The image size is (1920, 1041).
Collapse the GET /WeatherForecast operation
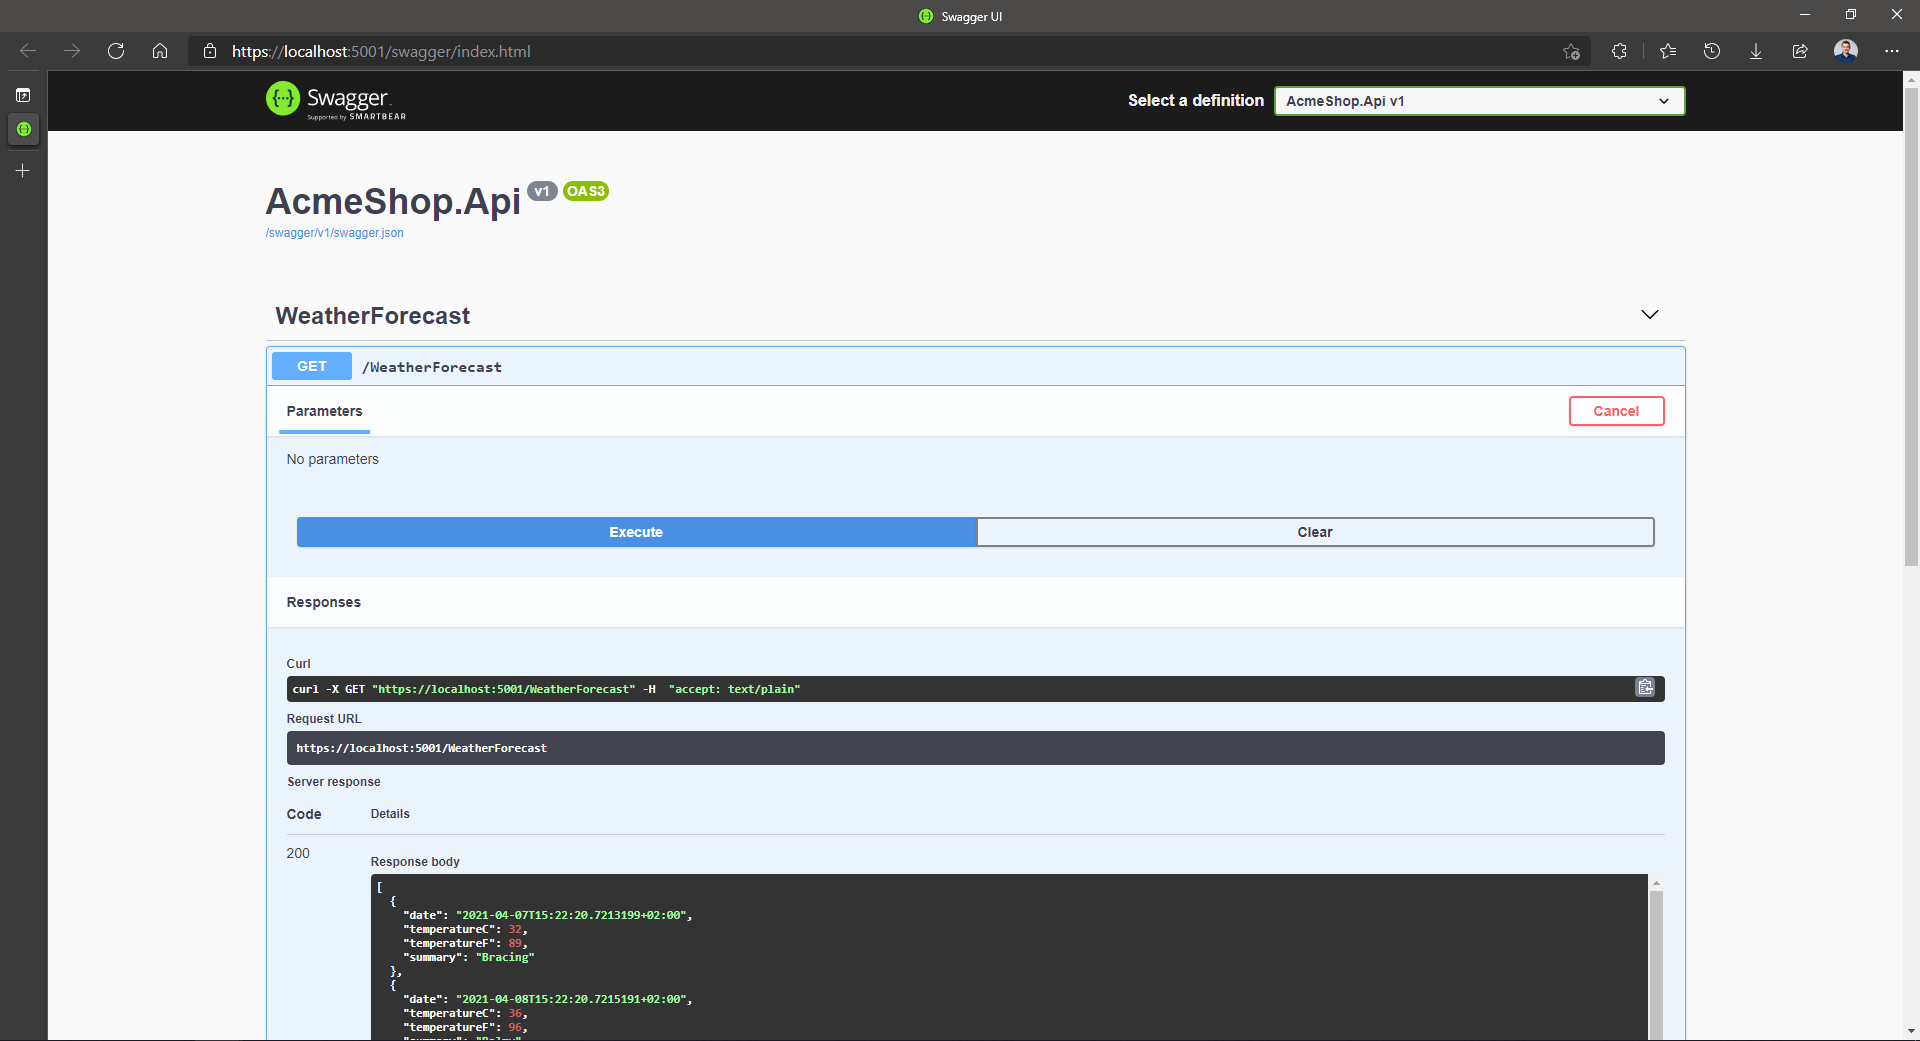click(x=975, y=367)
